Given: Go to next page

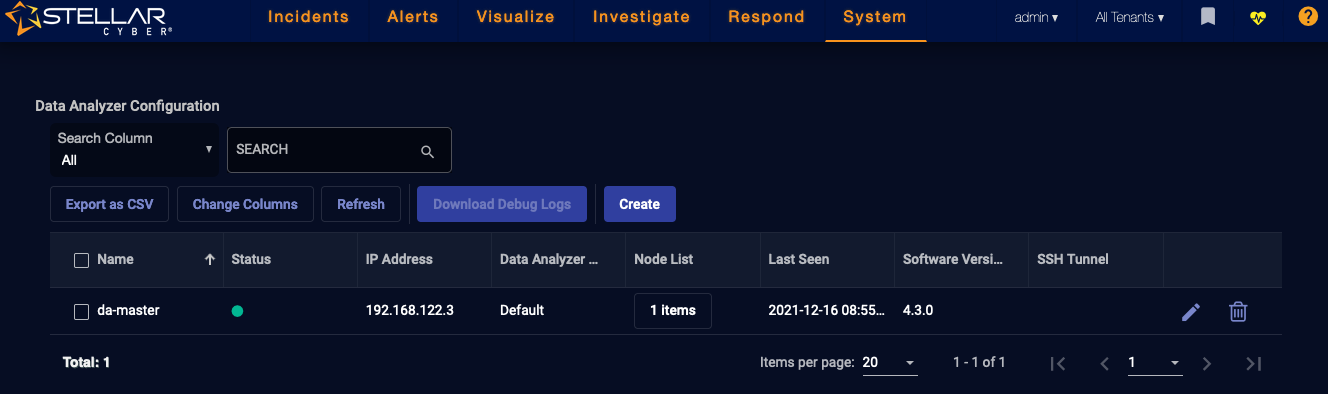Looking at the screenshot, I should [1207, 363].
